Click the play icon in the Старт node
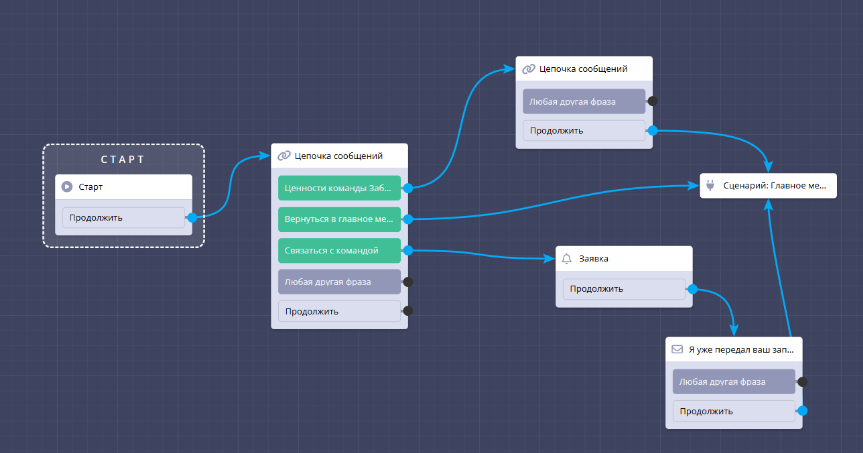 point(67,186)
